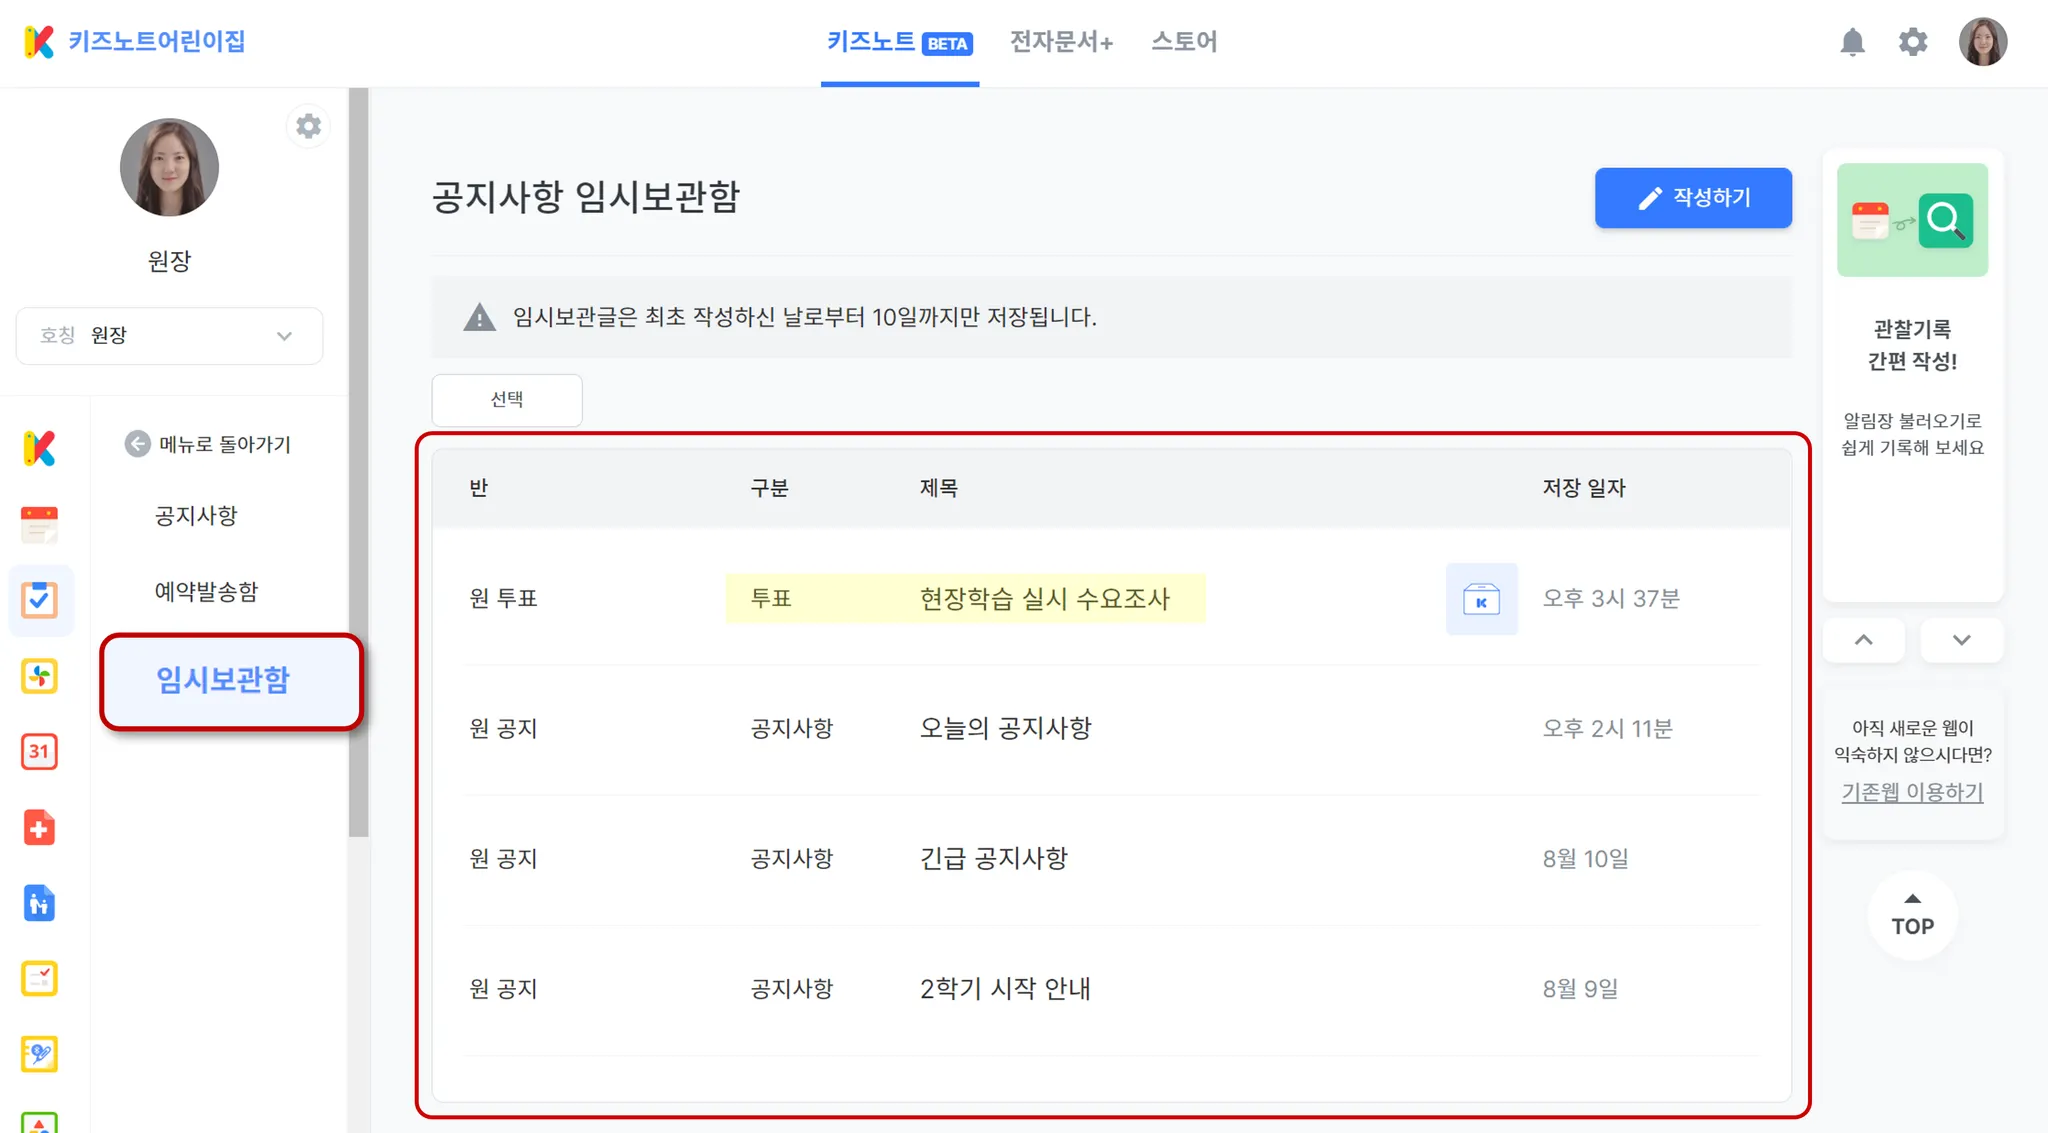Click the up chevron on right panel

1863,640
